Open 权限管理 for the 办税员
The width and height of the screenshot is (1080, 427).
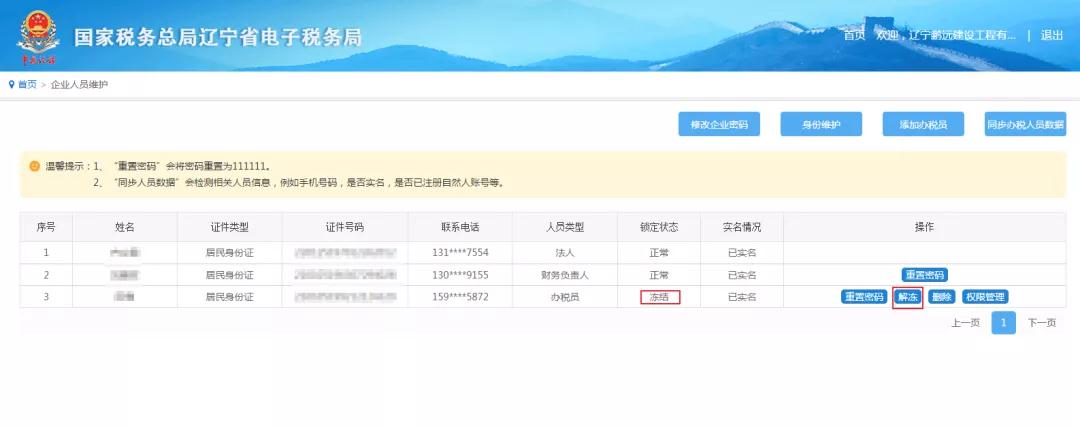[985, 297]
